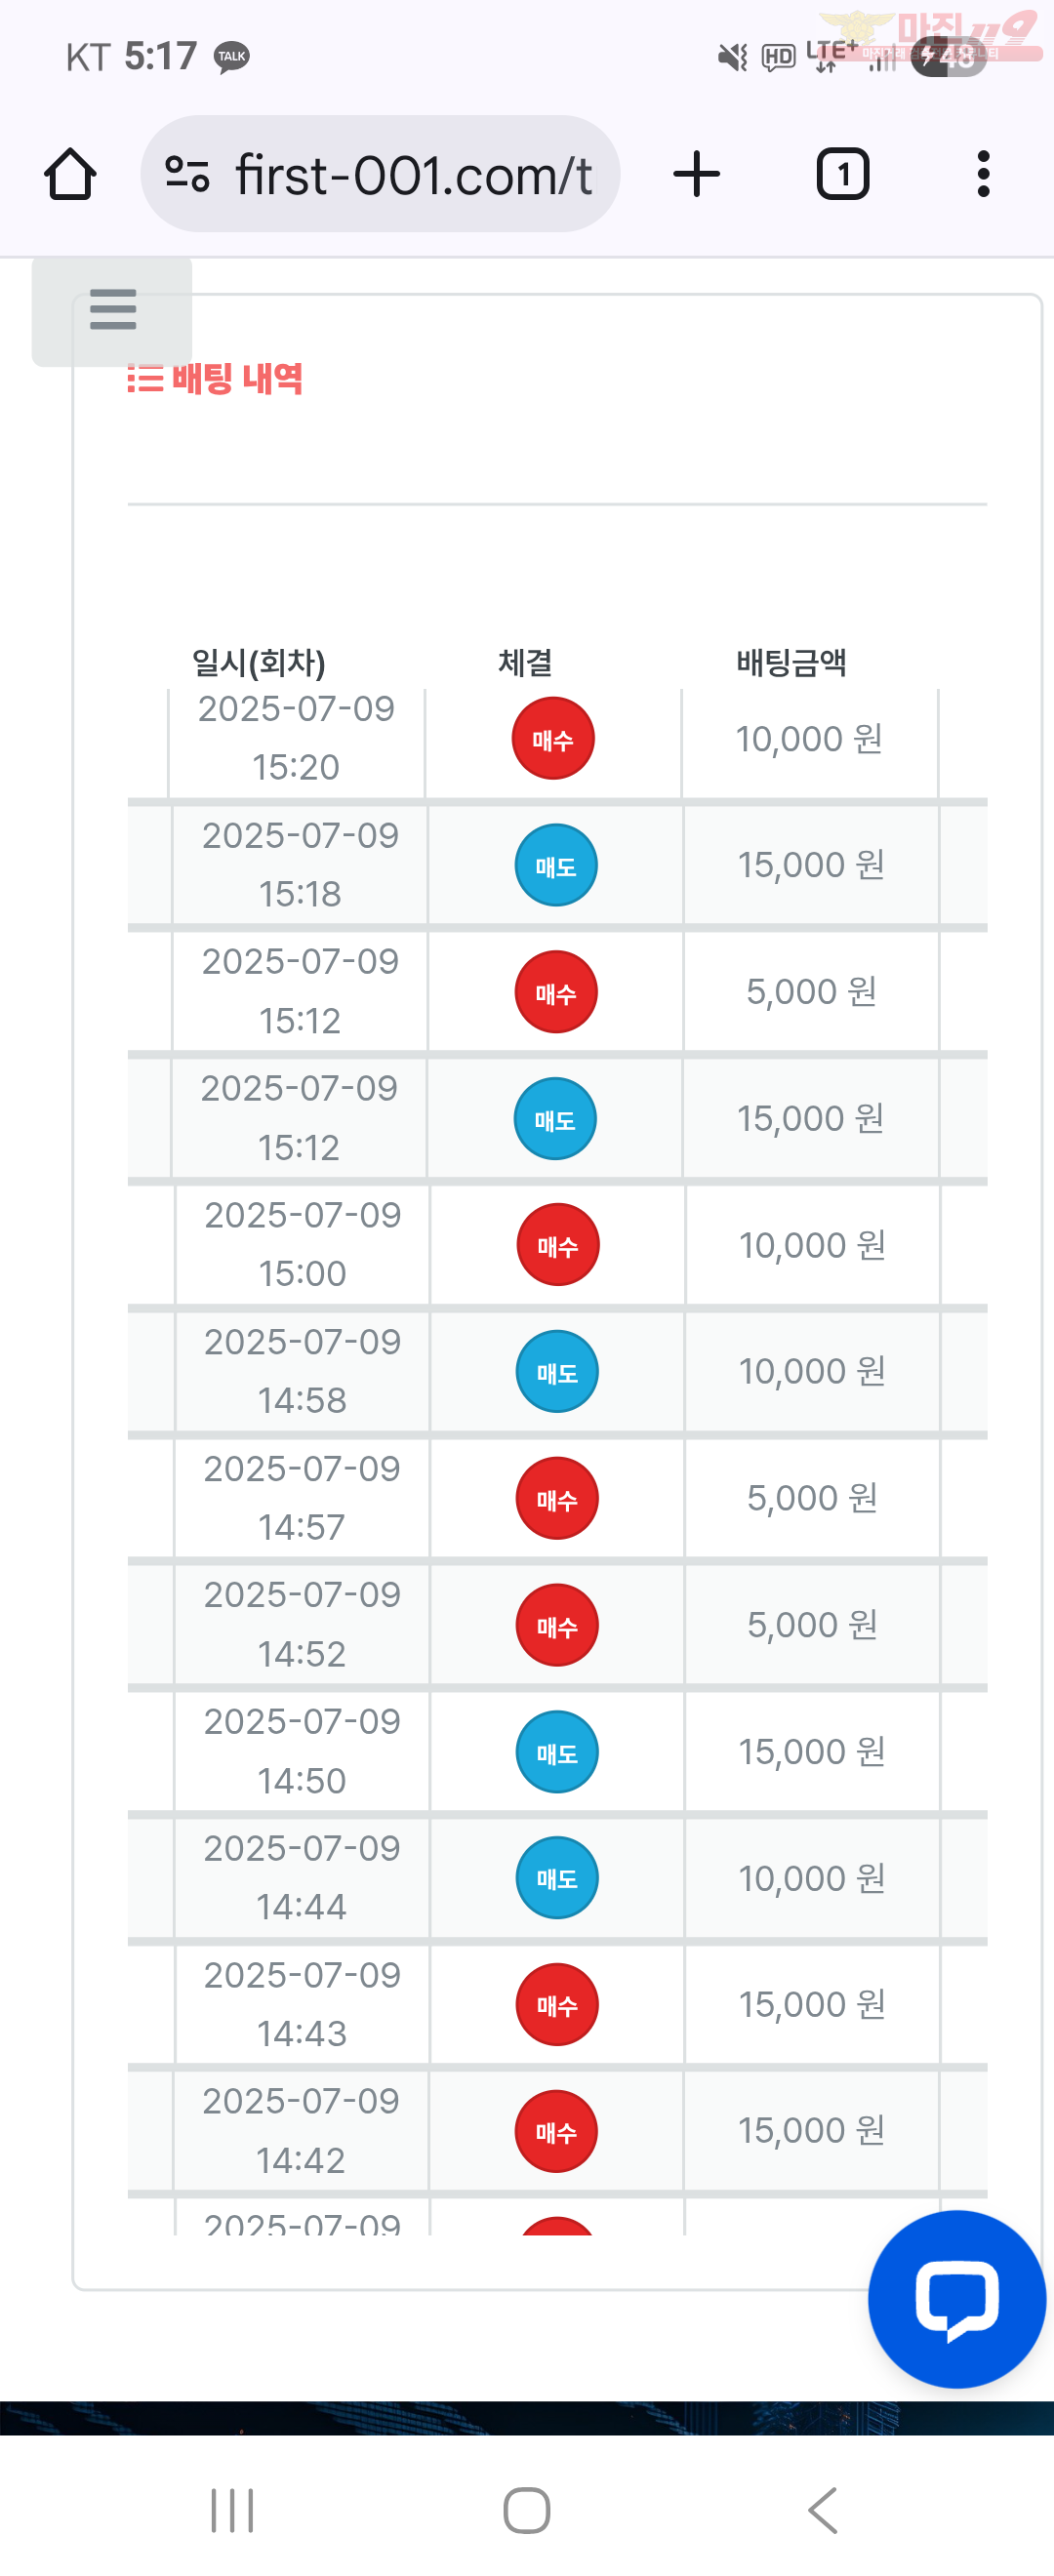Open the browser three-dot menu
Screen dimensions: 1054x2576
click(983, 174)
